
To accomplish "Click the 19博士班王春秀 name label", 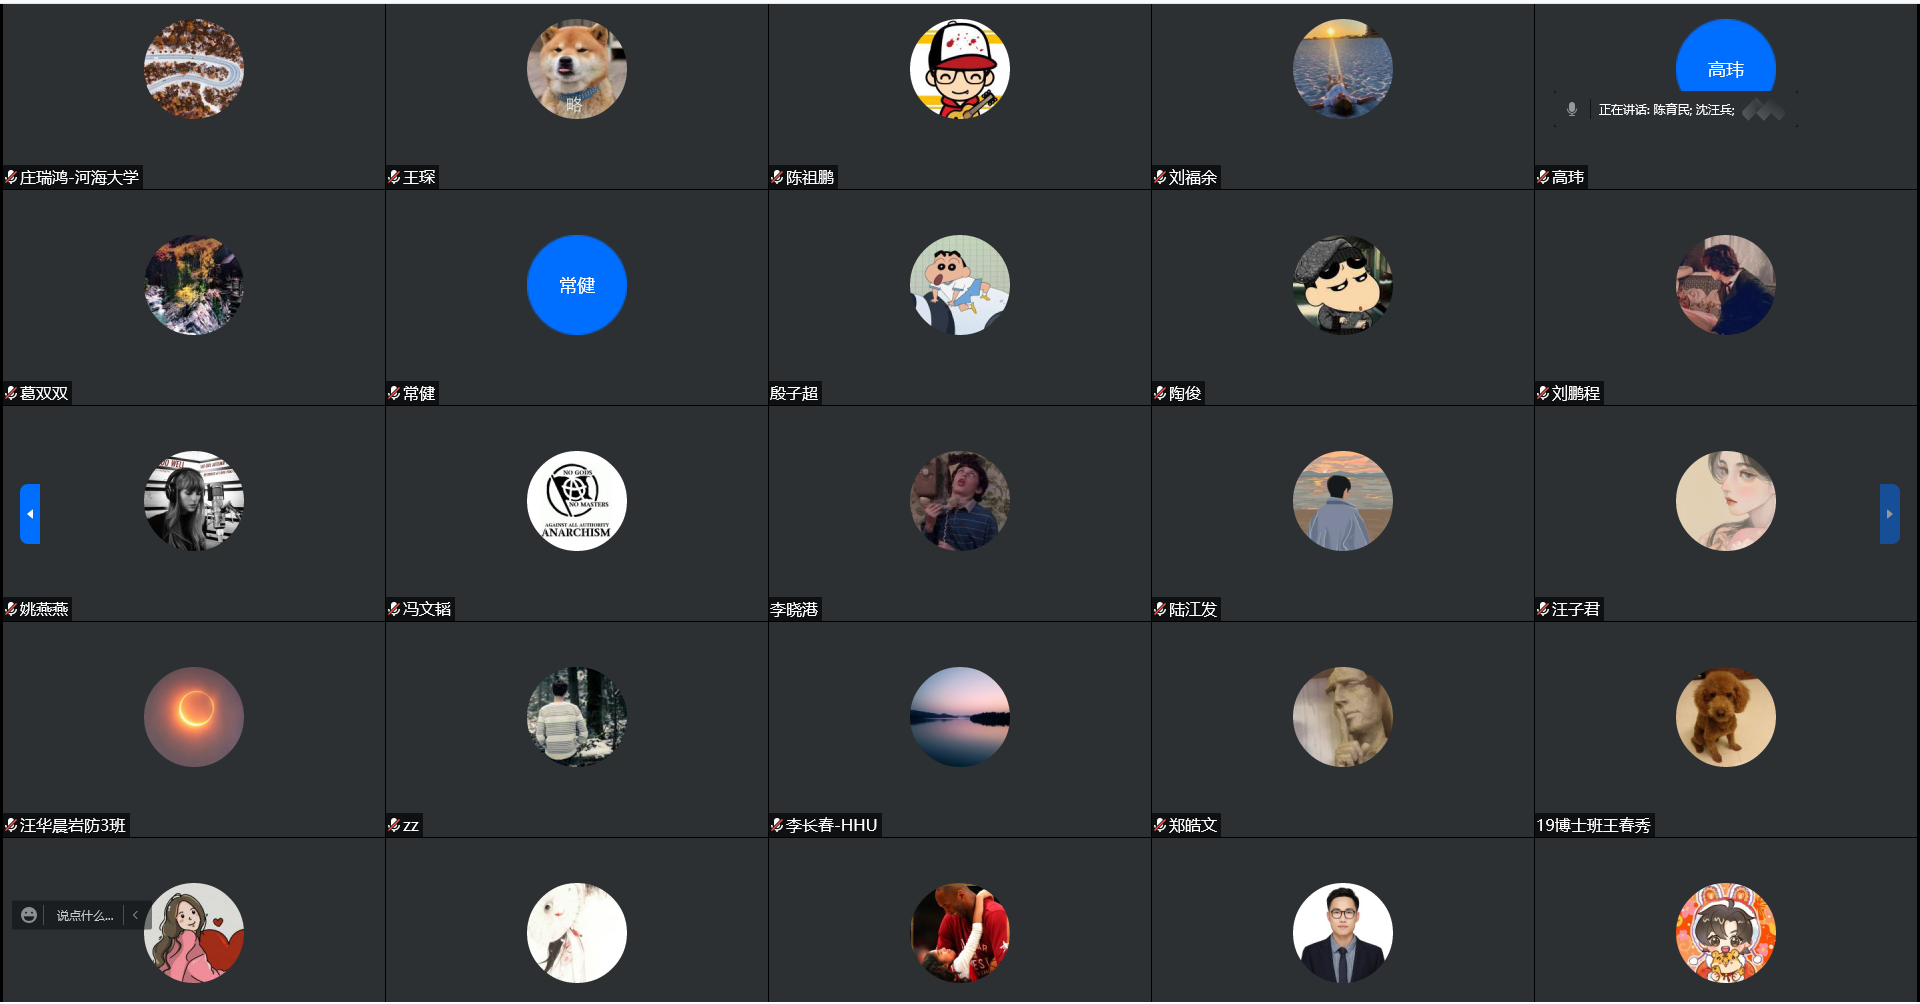I will (1594, 825).
